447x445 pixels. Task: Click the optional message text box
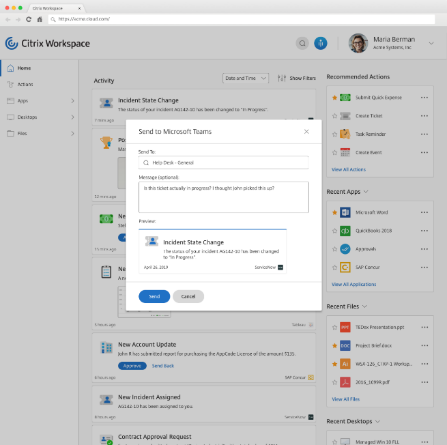(x=223, y=197)
